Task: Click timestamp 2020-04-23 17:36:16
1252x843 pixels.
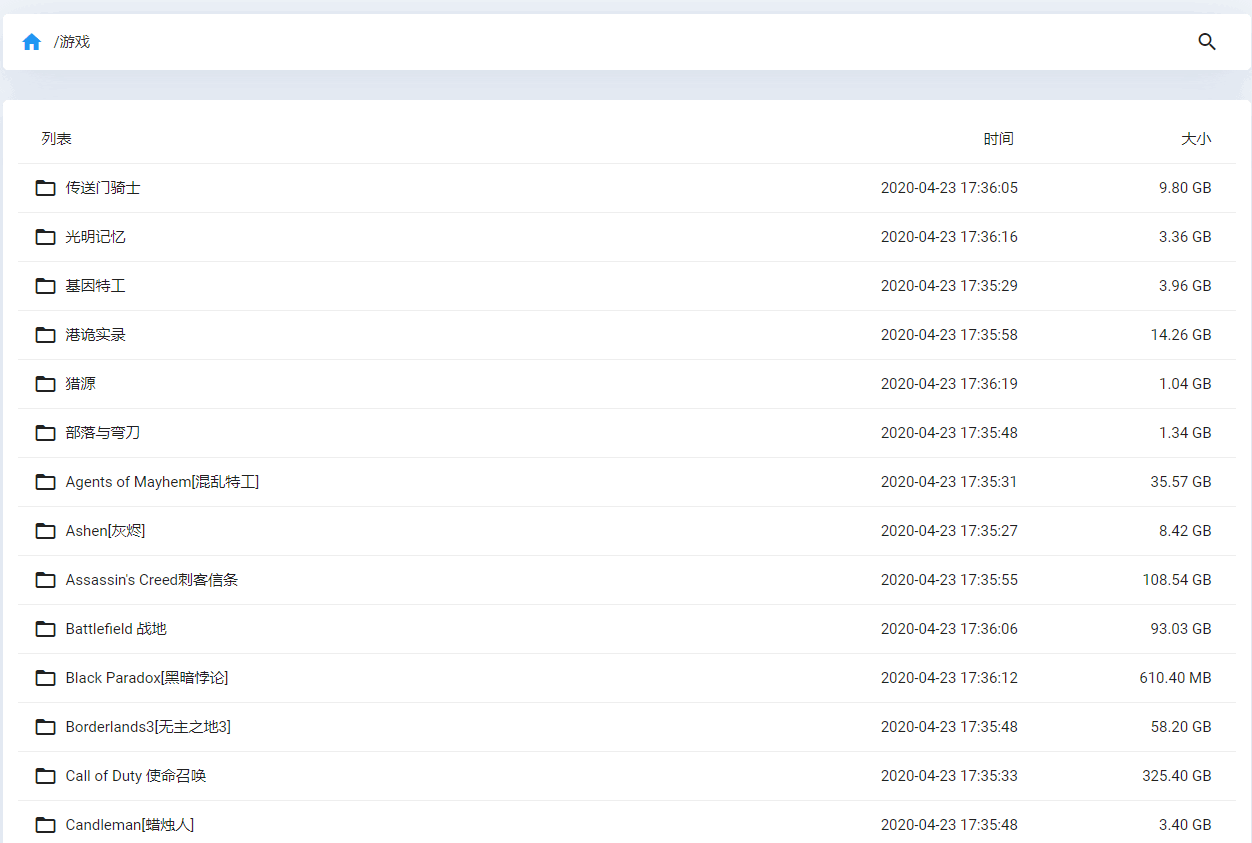Action: (x=949, y=237)
